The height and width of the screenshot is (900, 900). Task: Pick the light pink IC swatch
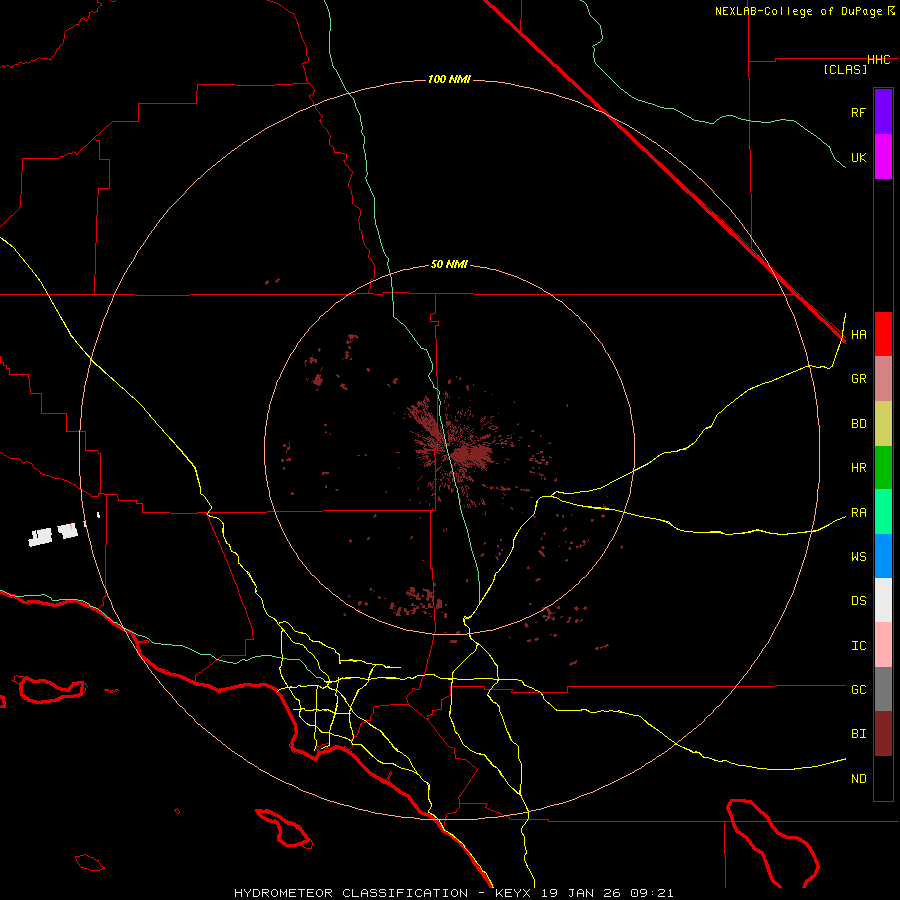(883, 645)
